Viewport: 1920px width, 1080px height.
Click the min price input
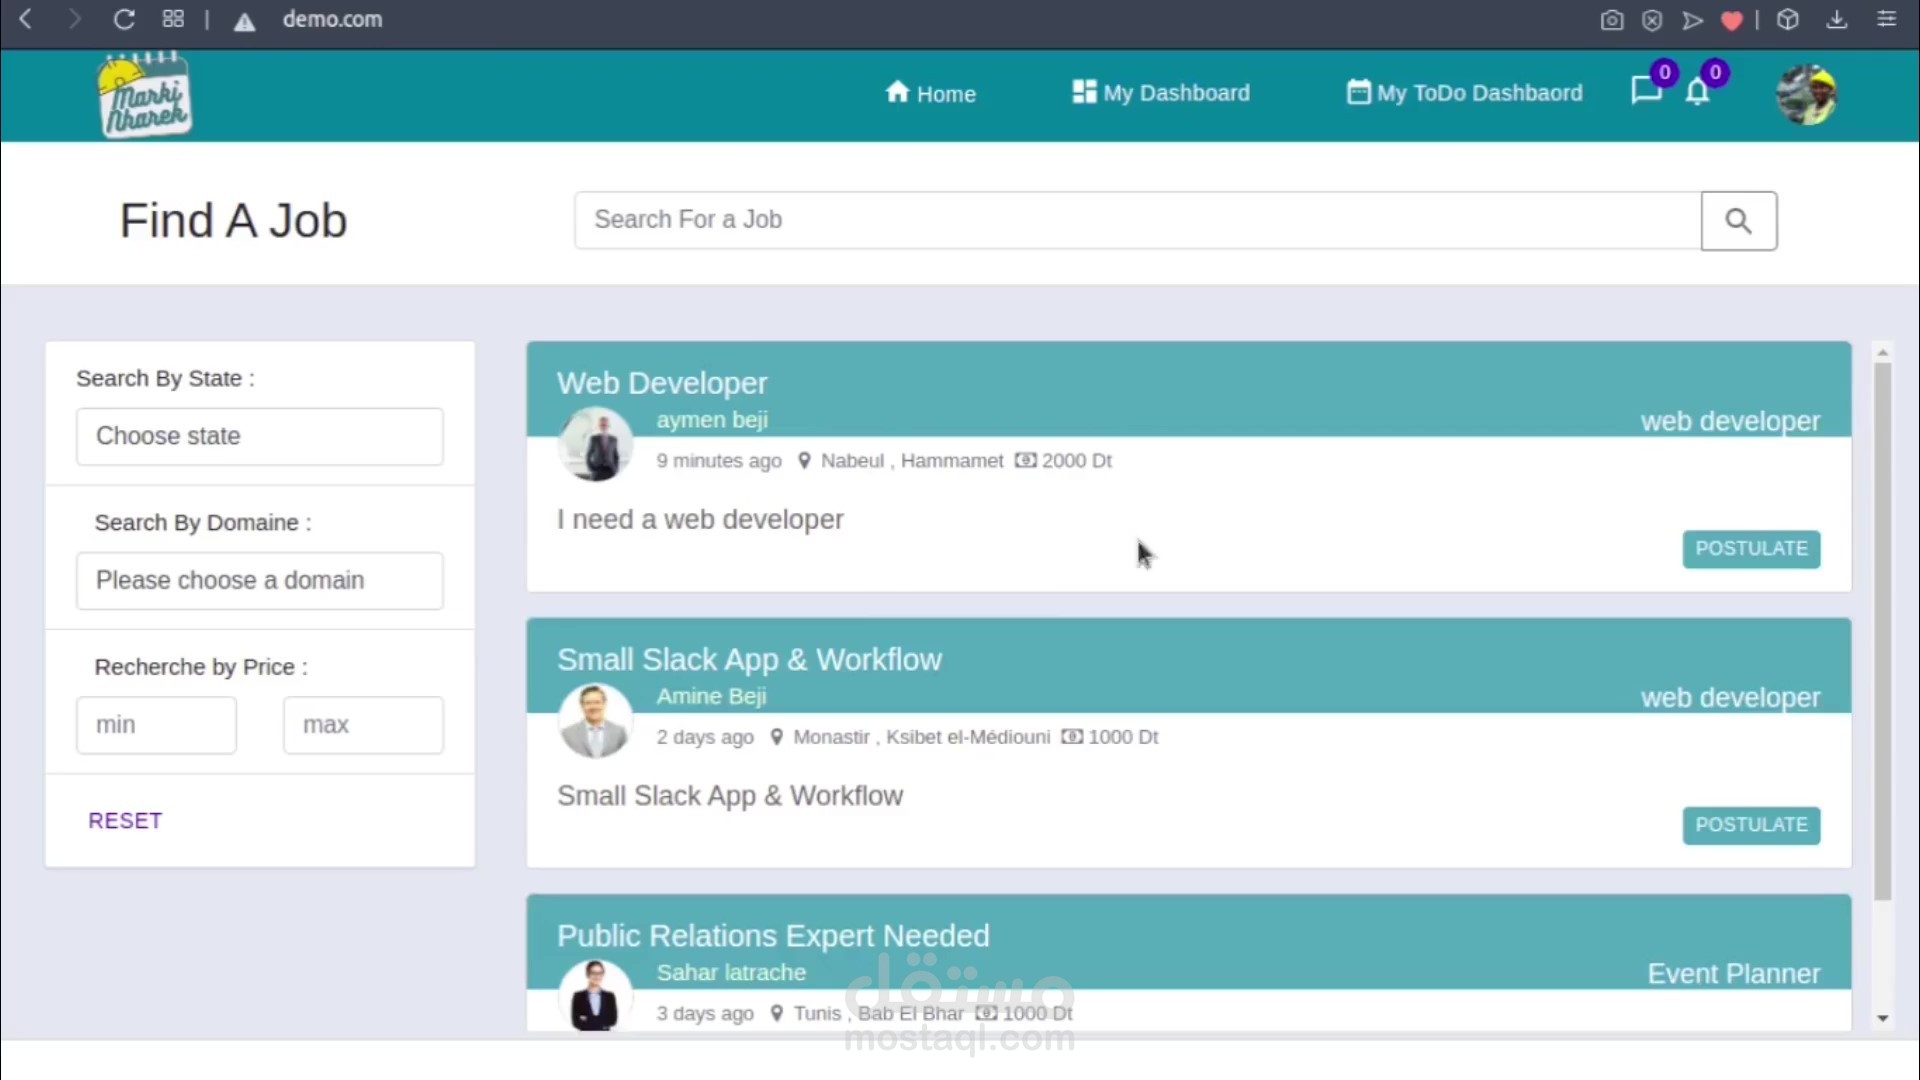click(156, 725)
